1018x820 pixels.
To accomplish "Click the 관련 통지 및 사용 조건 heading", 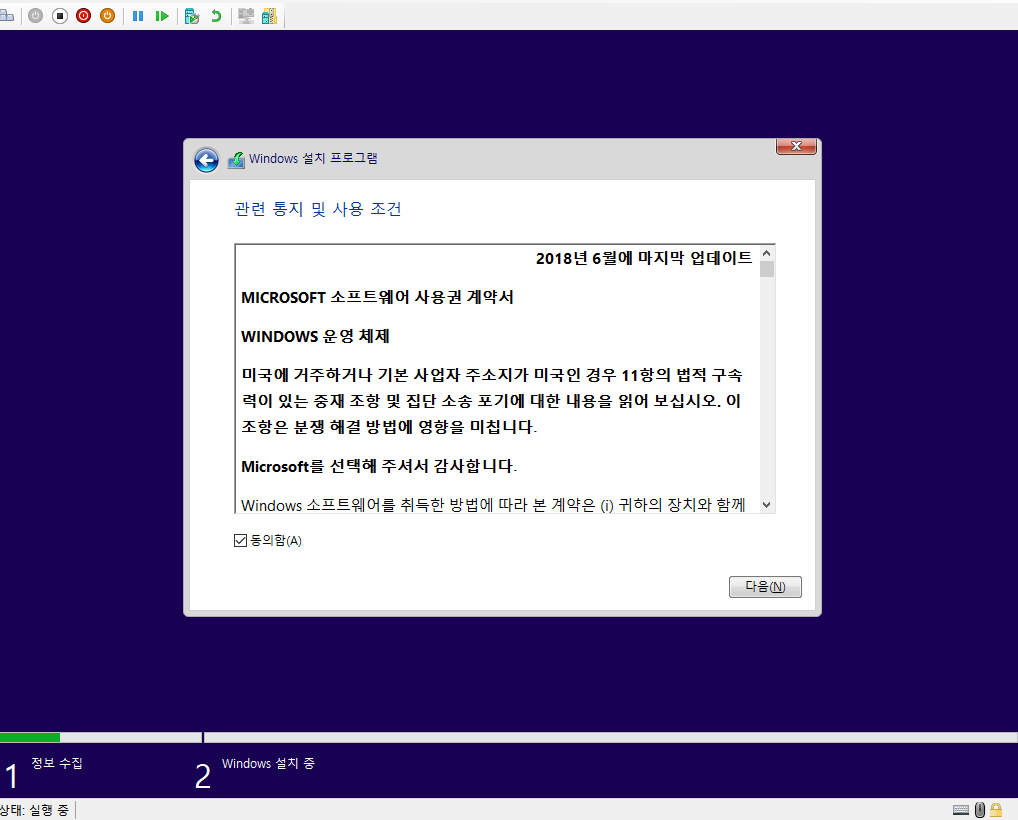I will (317, 209).
